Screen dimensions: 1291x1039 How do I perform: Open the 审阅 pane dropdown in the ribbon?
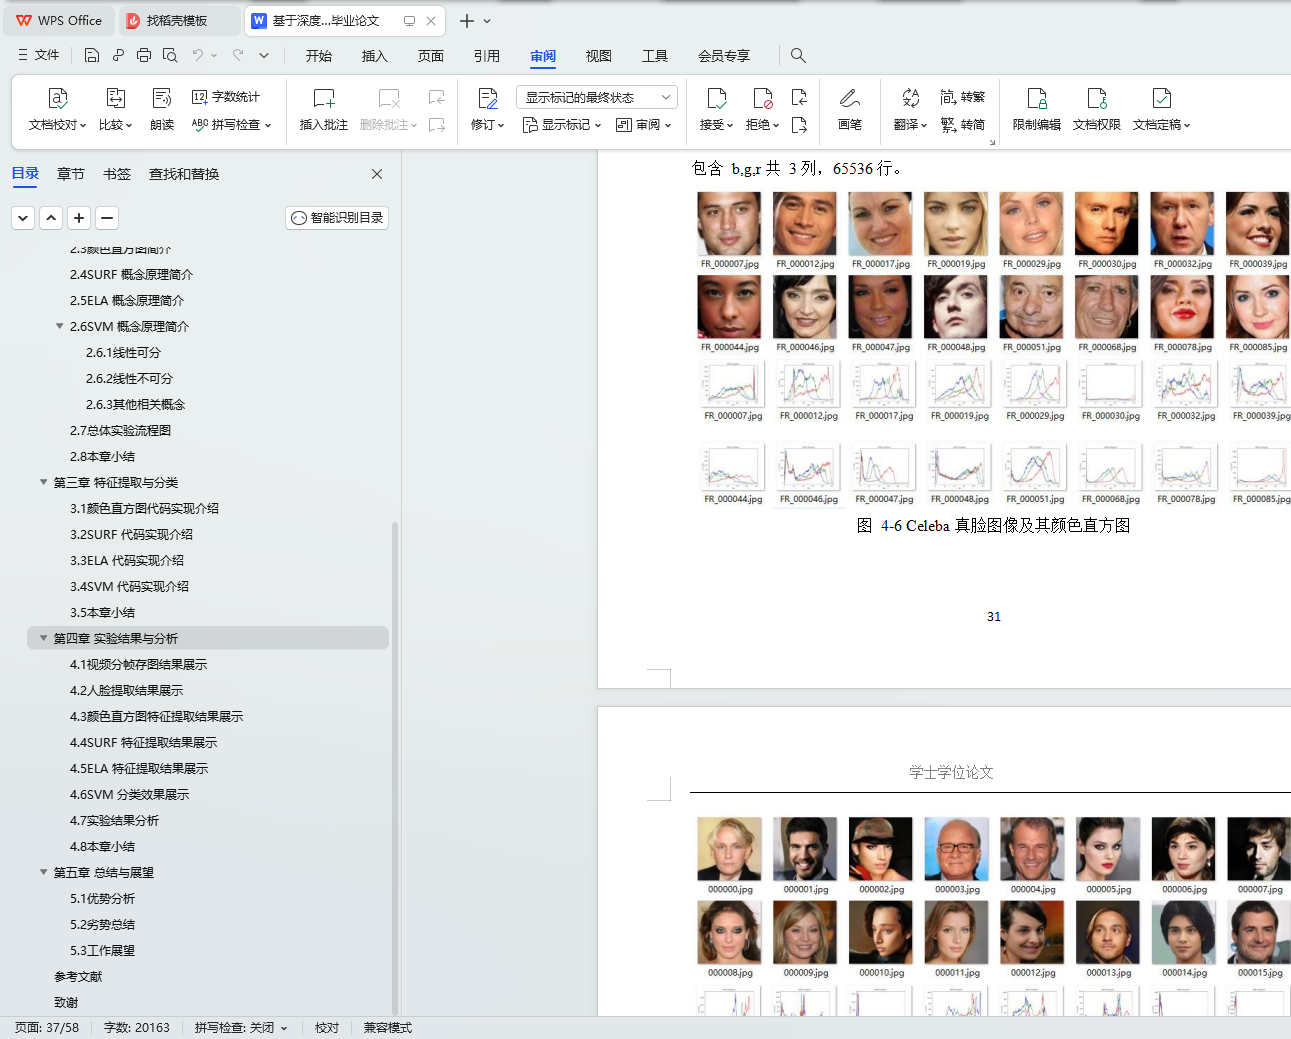(x=643, y=125)
